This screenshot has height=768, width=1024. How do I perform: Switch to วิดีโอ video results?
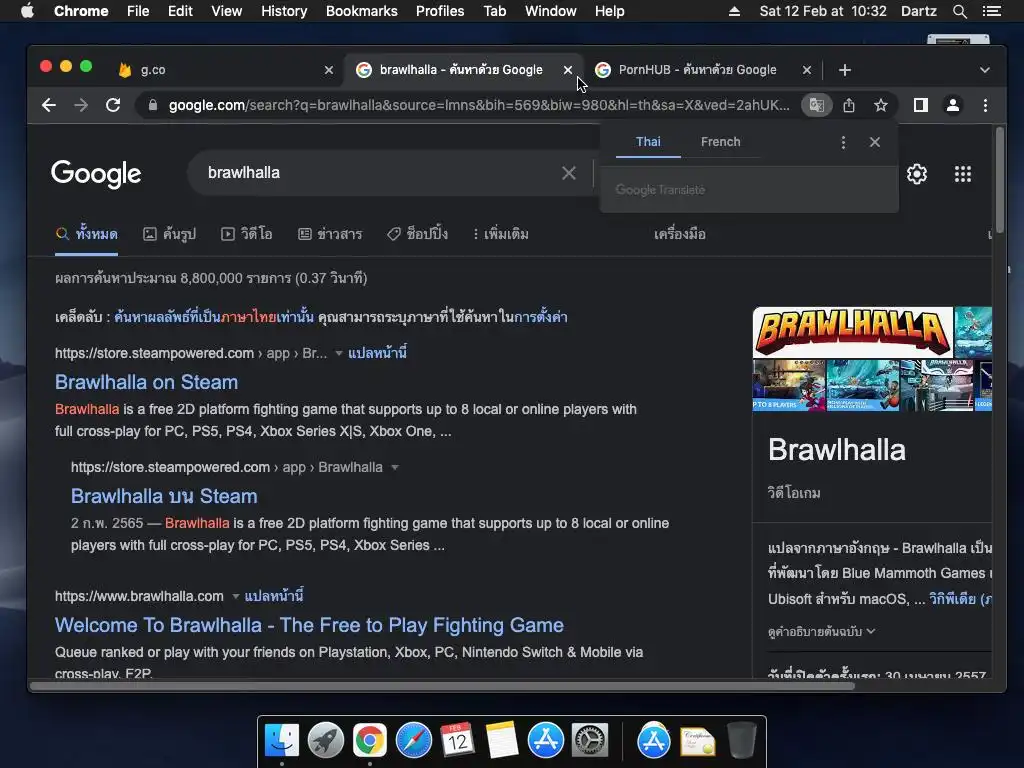pos(247,234)
